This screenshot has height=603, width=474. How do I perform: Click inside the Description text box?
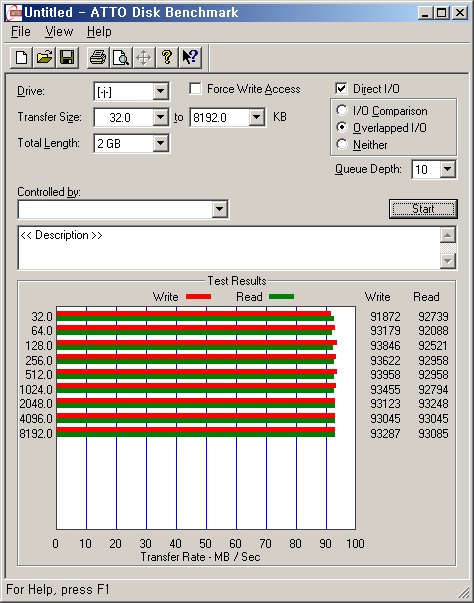[x=229, y=248]
